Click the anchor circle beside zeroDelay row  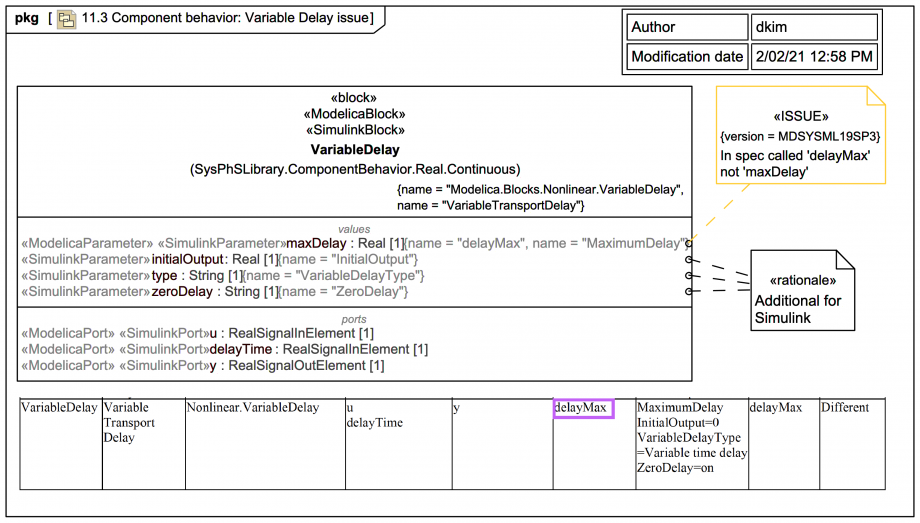689,291
